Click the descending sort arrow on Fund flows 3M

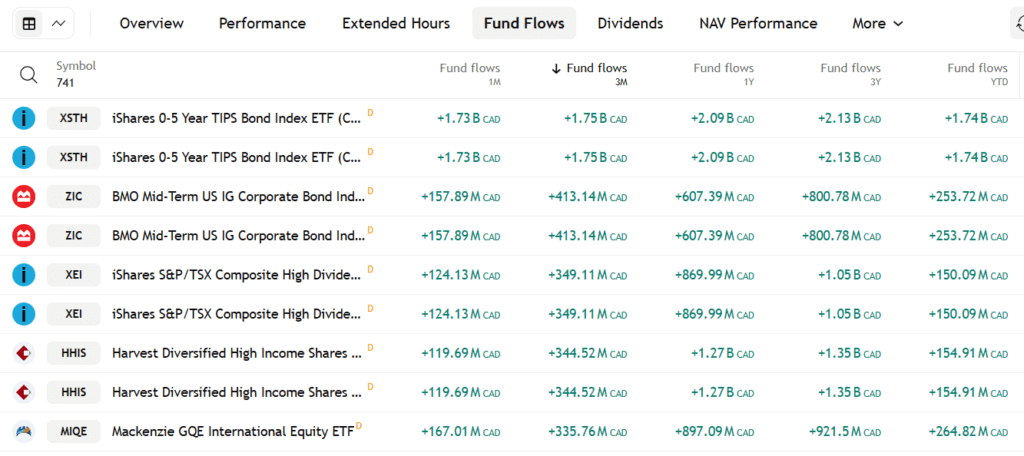pos(556,69)
